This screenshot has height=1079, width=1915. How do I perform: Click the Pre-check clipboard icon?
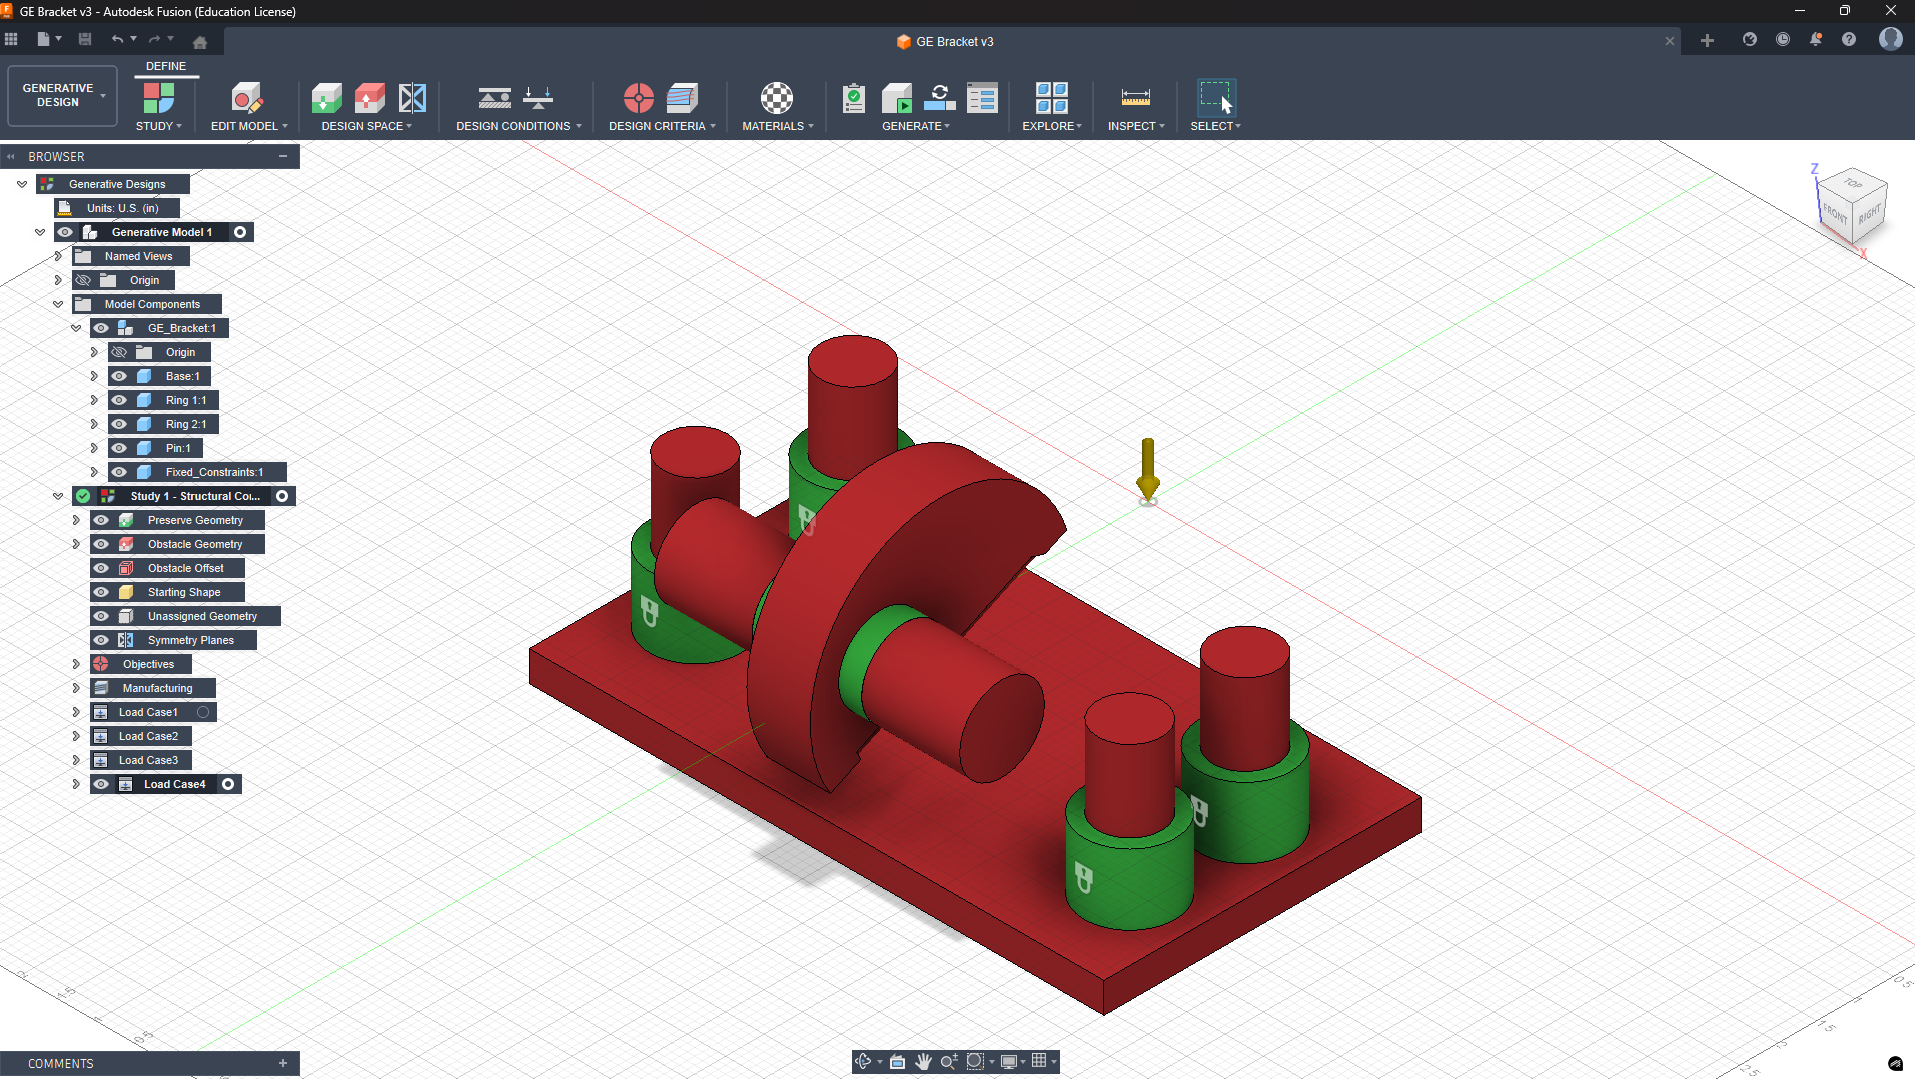854,98
